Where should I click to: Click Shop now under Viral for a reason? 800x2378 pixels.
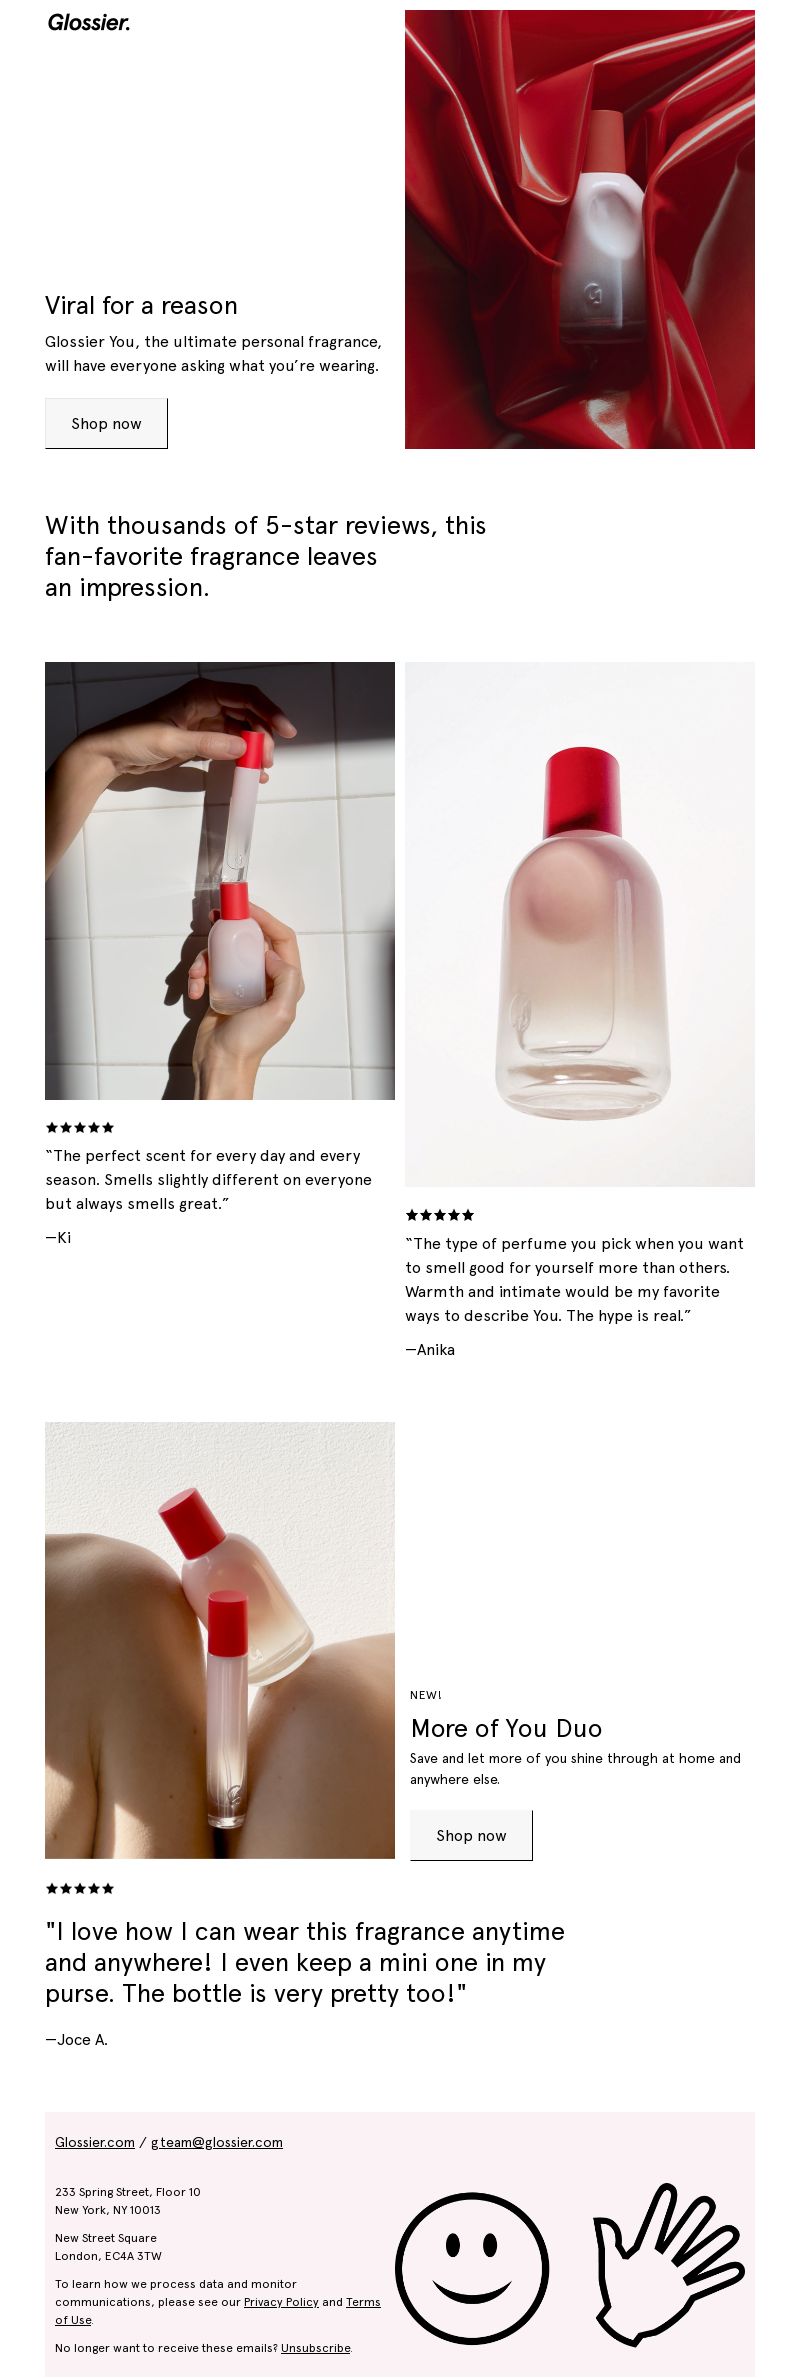[x=106, y=423]
